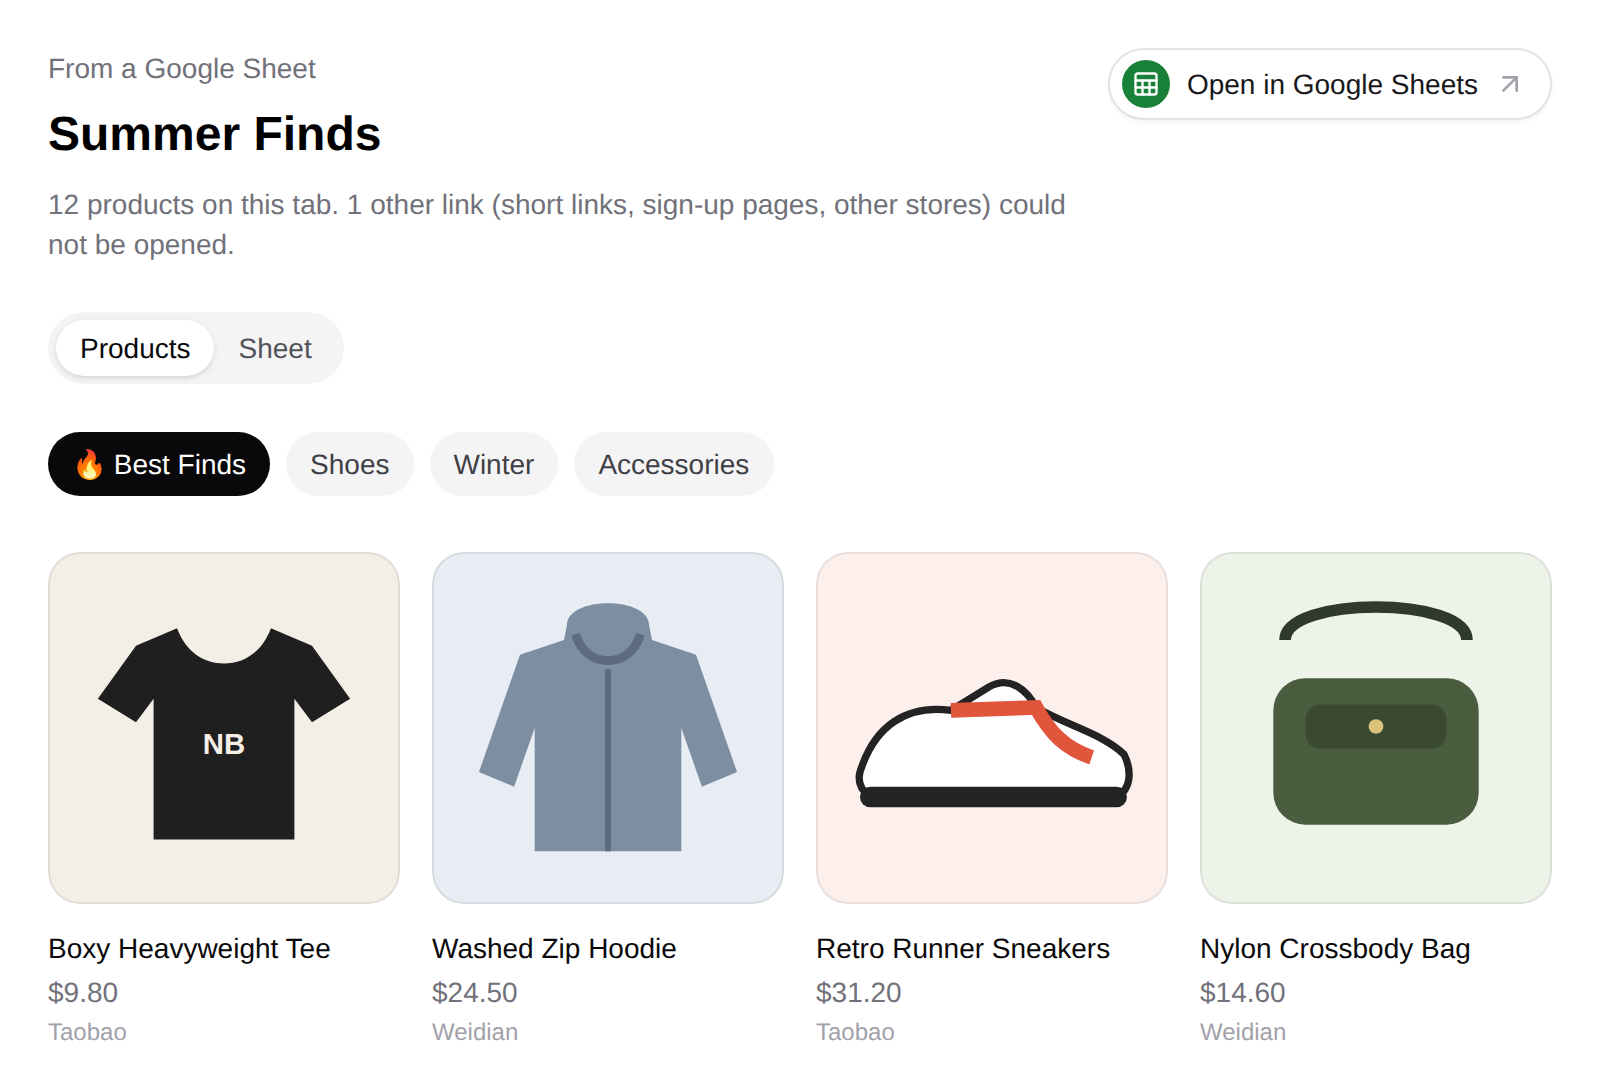Click the Washed Zip Hoodie title
Screen dimensions: 1600x1080
pyautogui.click(x=554, y=948)
